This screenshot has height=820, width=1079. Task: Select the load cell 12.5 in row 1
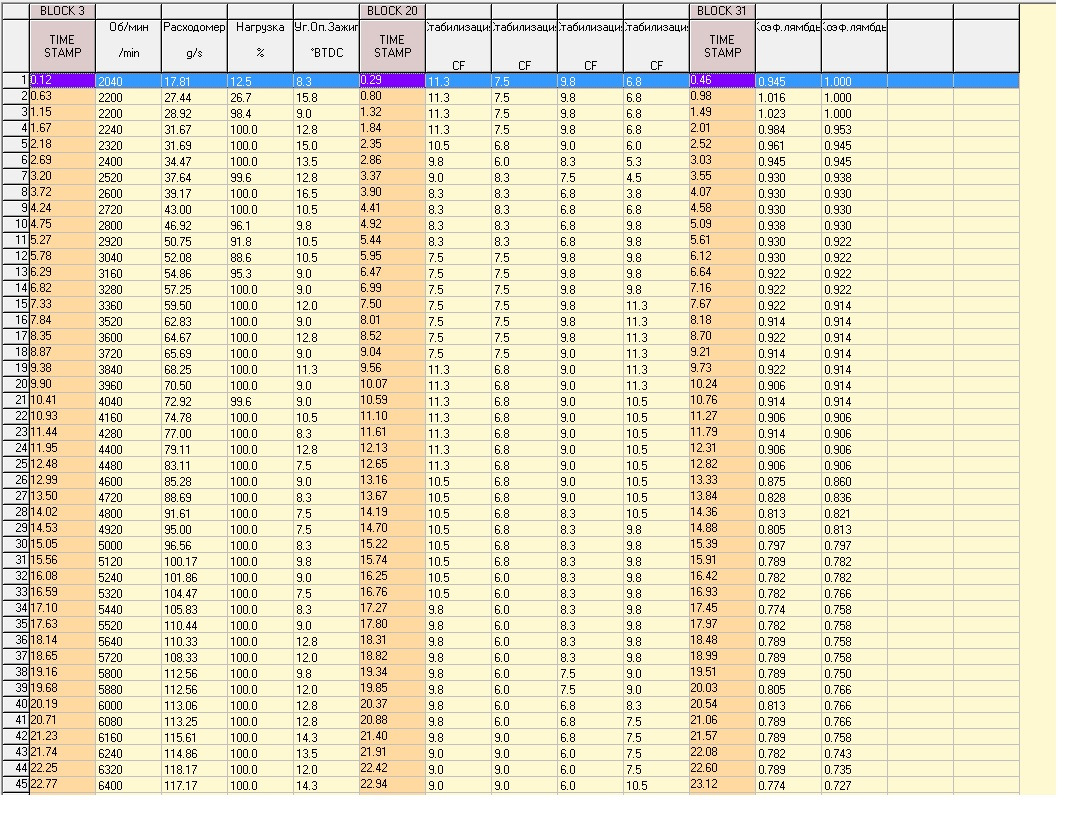[260, 81]
